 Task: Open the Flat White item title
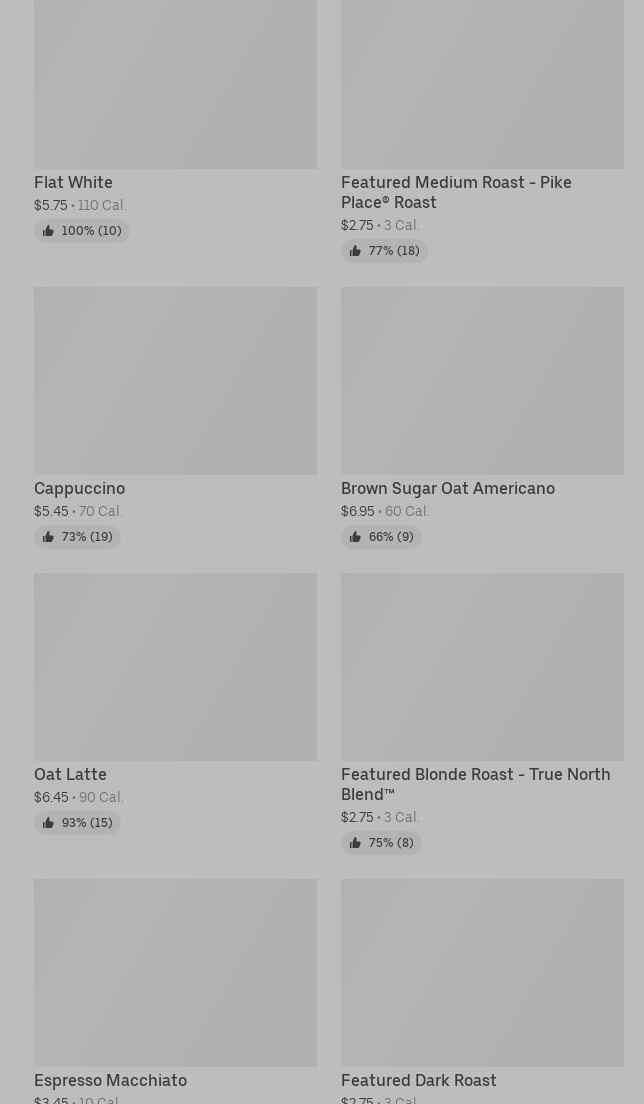pyautogui.click(x=73, y=183)
